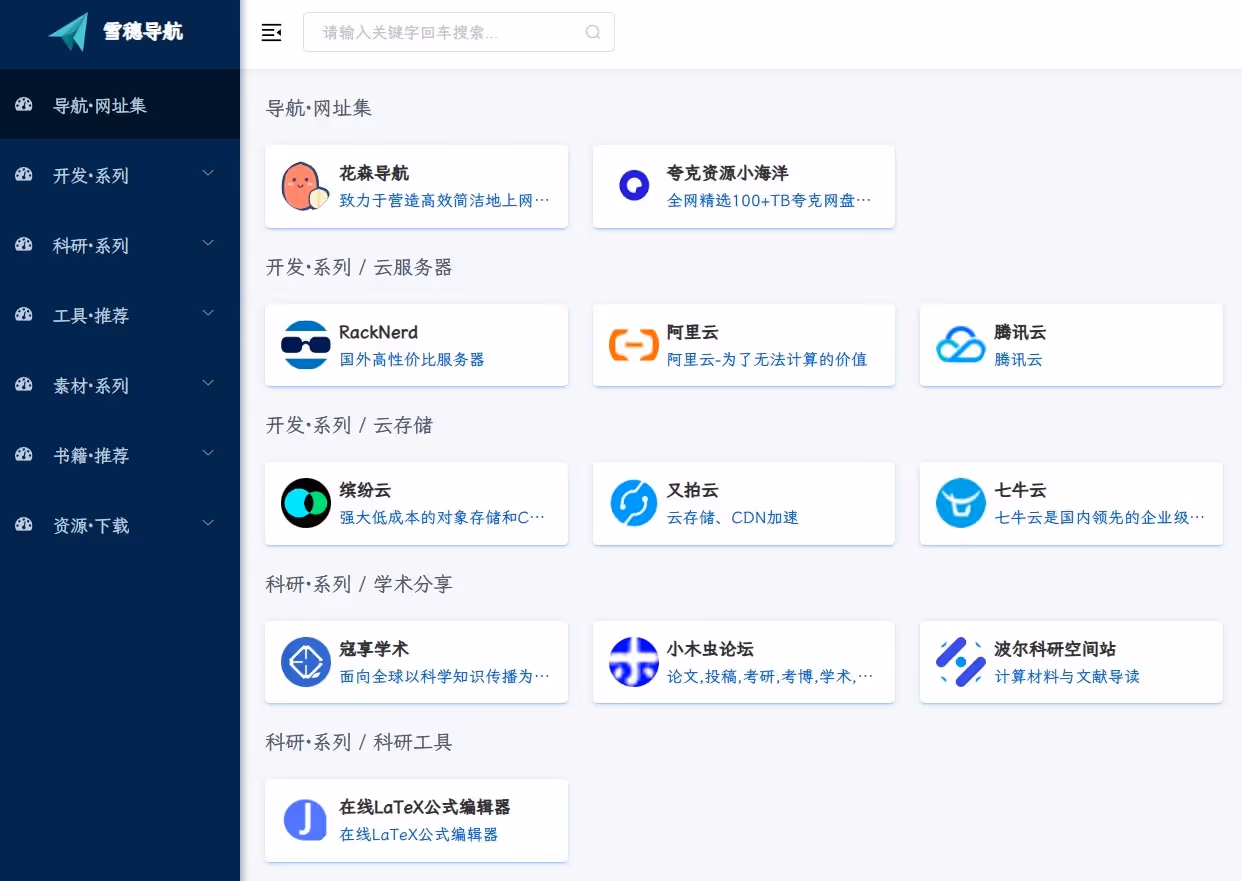Expand 资源•下载 using its chevron
Screen dimensions: 1242x881
[208, 523]
